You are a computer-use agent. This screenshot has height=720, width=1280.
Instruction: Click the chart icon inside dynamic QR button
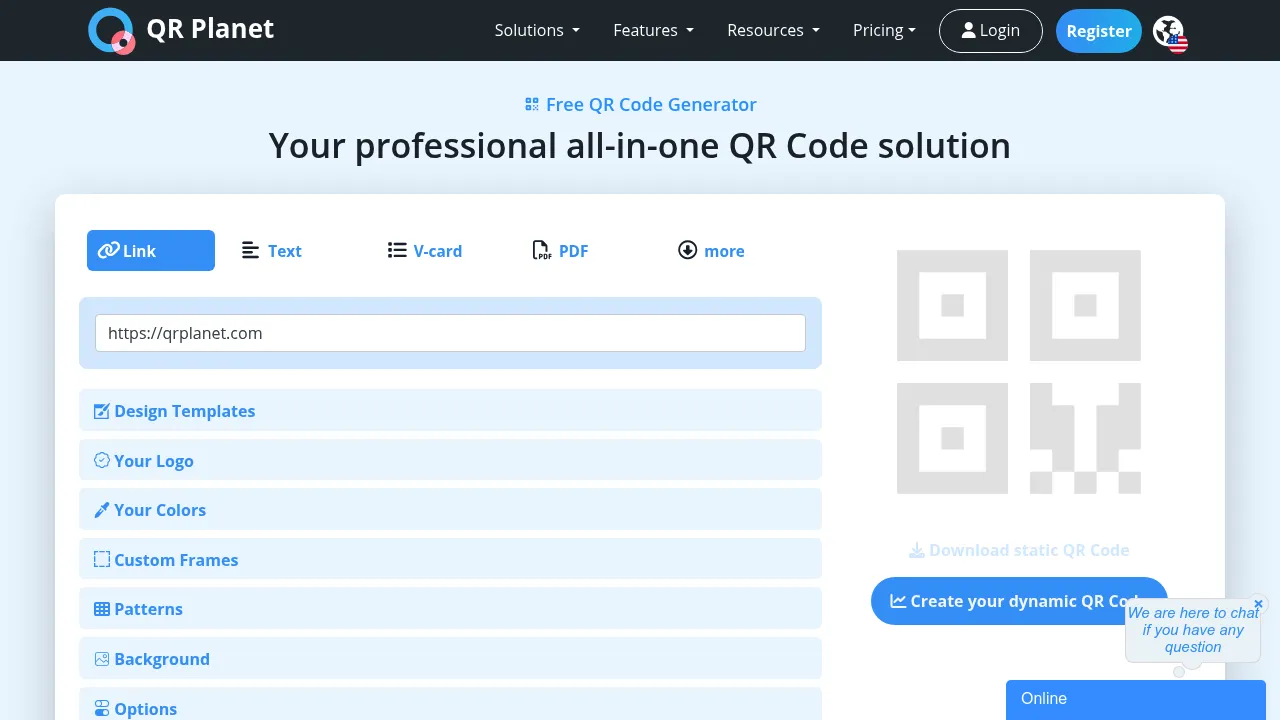click(900, 601)
